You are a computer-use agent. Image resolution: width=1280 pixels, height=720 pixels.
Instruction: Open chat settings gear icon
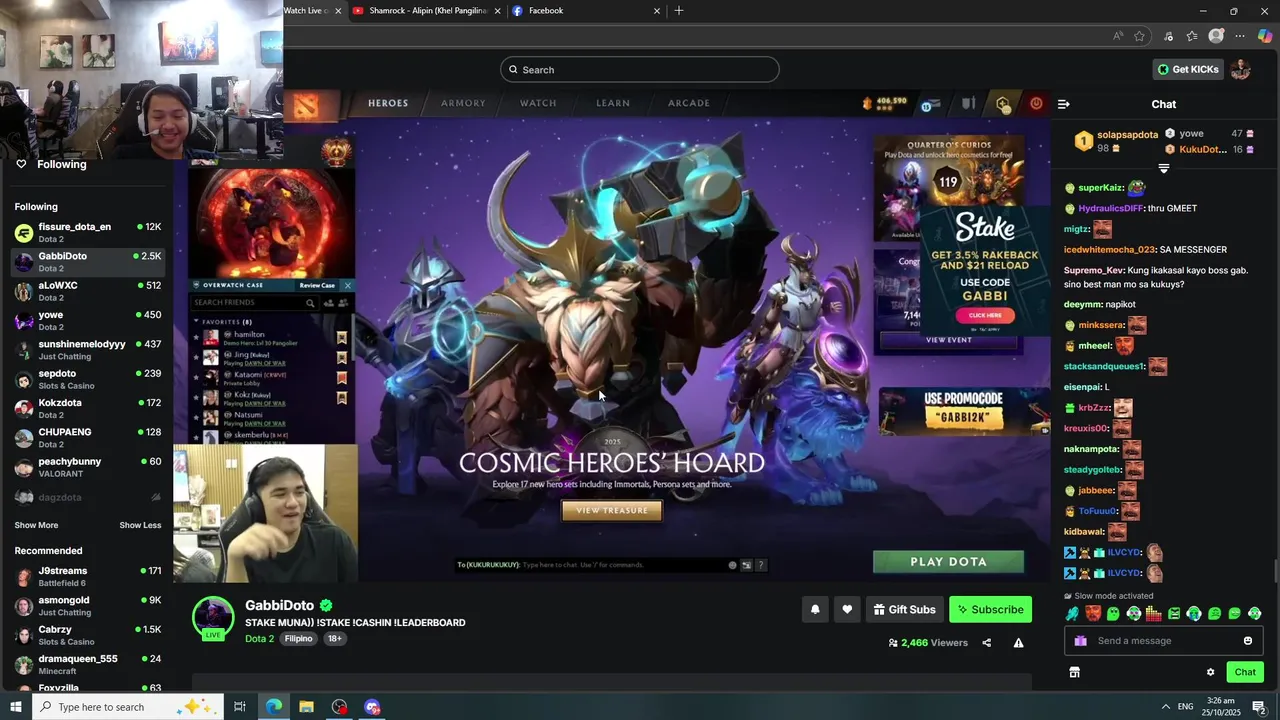click(1210, 672)
